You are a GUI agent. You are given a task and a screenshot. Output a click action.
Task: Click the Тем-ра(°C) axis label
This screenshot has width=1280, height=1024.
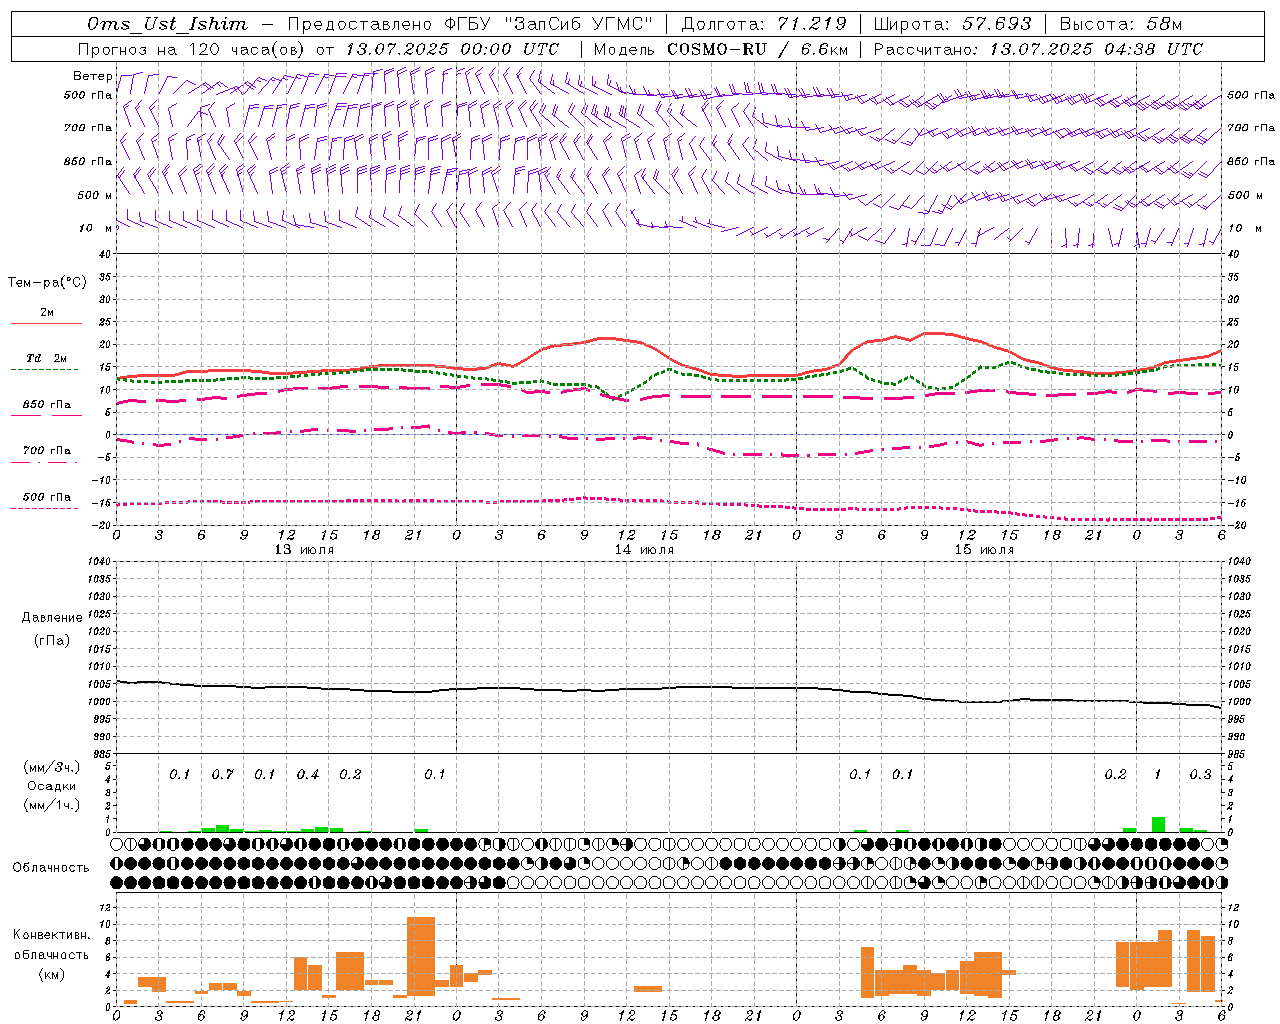tap(47, 283)
